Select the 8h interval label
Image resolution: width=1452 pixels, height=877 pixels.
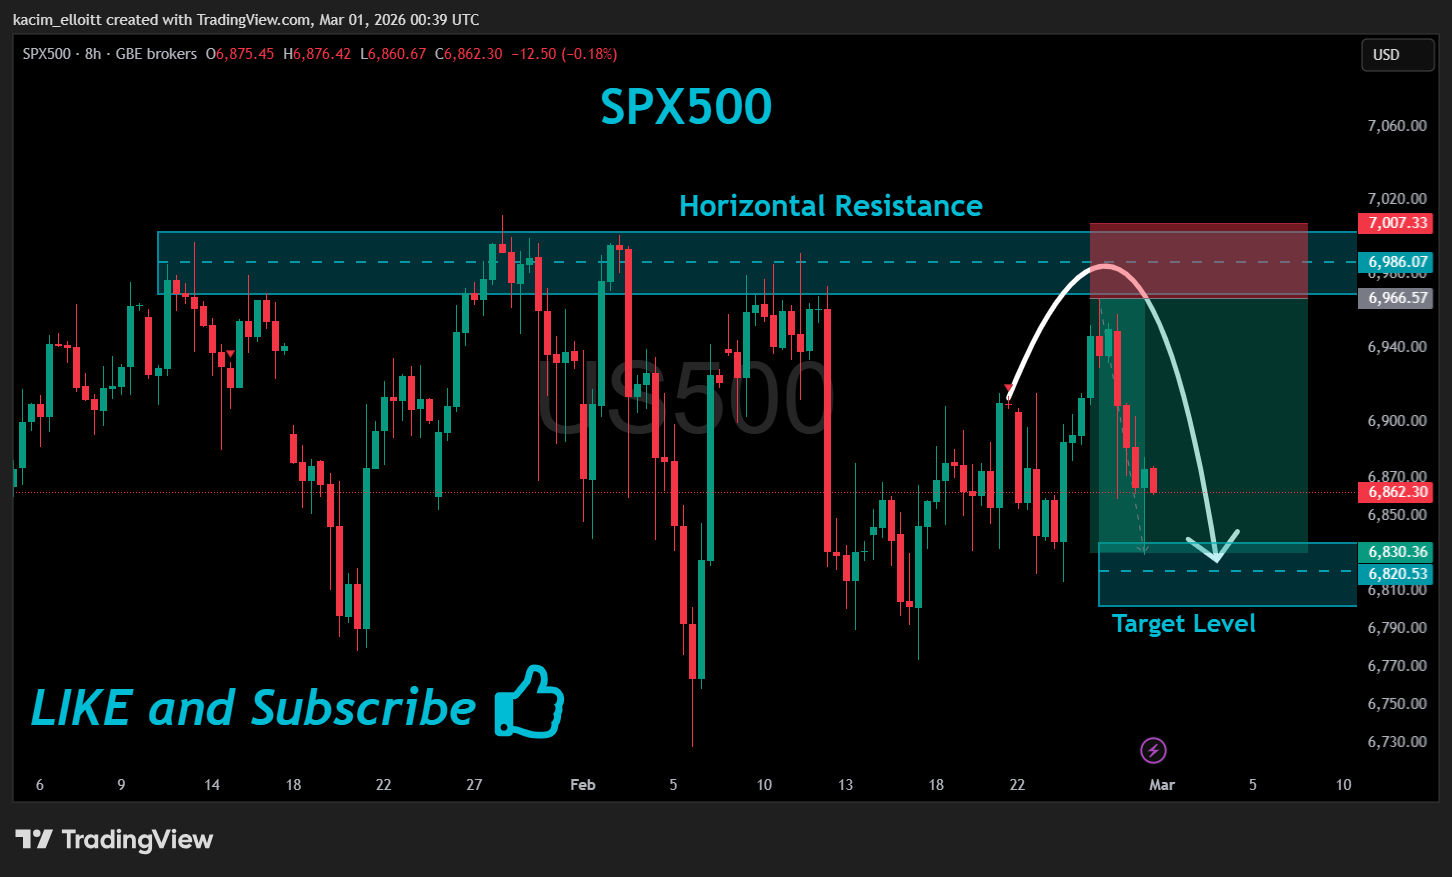pyautogui.click(x=93, y=54)
